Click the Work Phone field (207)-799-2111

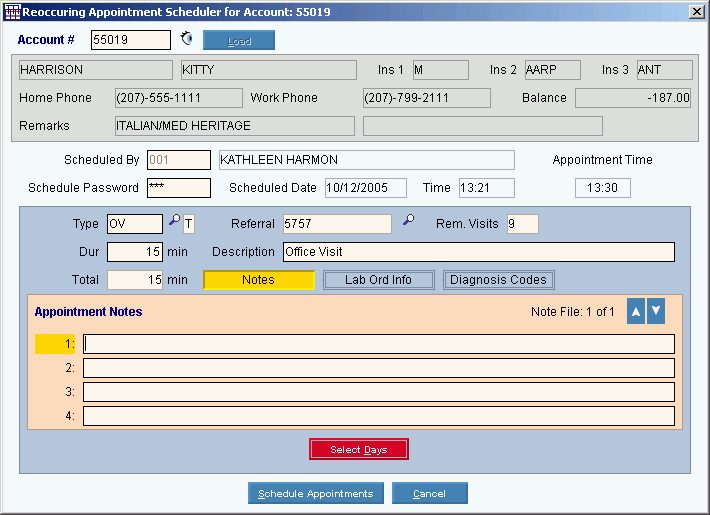[427, 98]
